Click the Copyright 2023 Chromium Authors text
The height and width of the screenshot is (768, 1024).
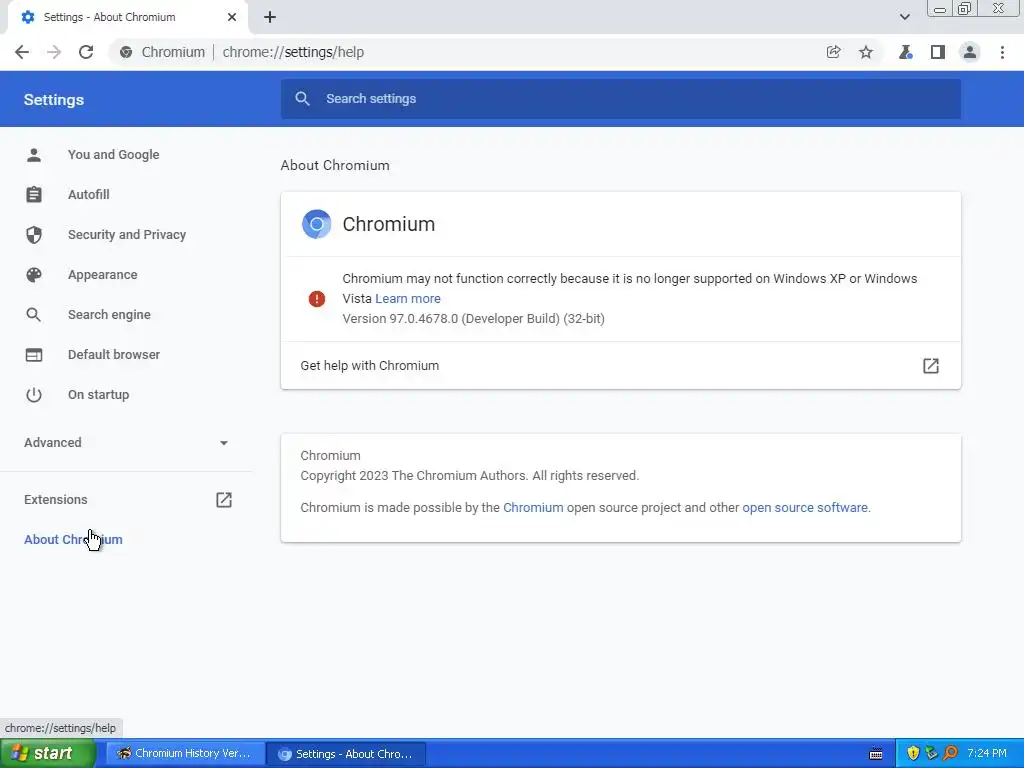tap(470, 475)
